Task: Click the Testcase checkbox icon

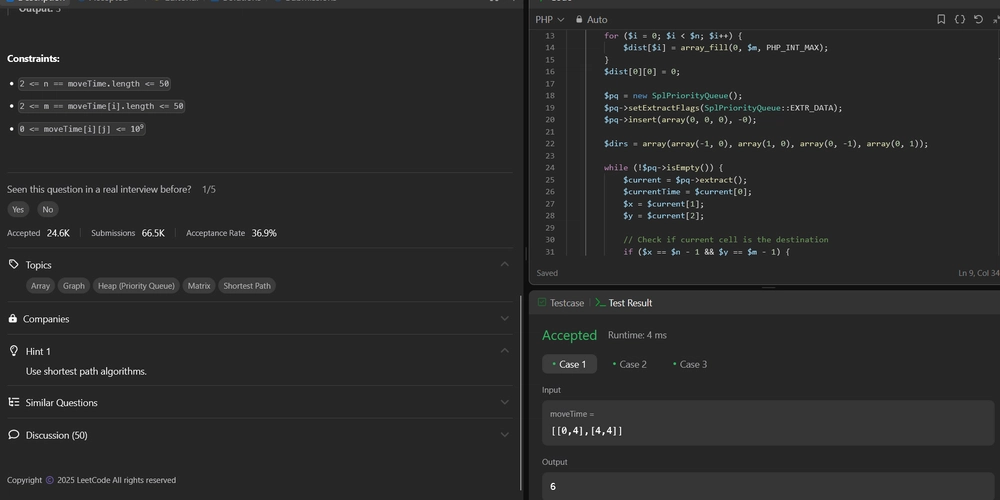Action: [x=542, y=302]
